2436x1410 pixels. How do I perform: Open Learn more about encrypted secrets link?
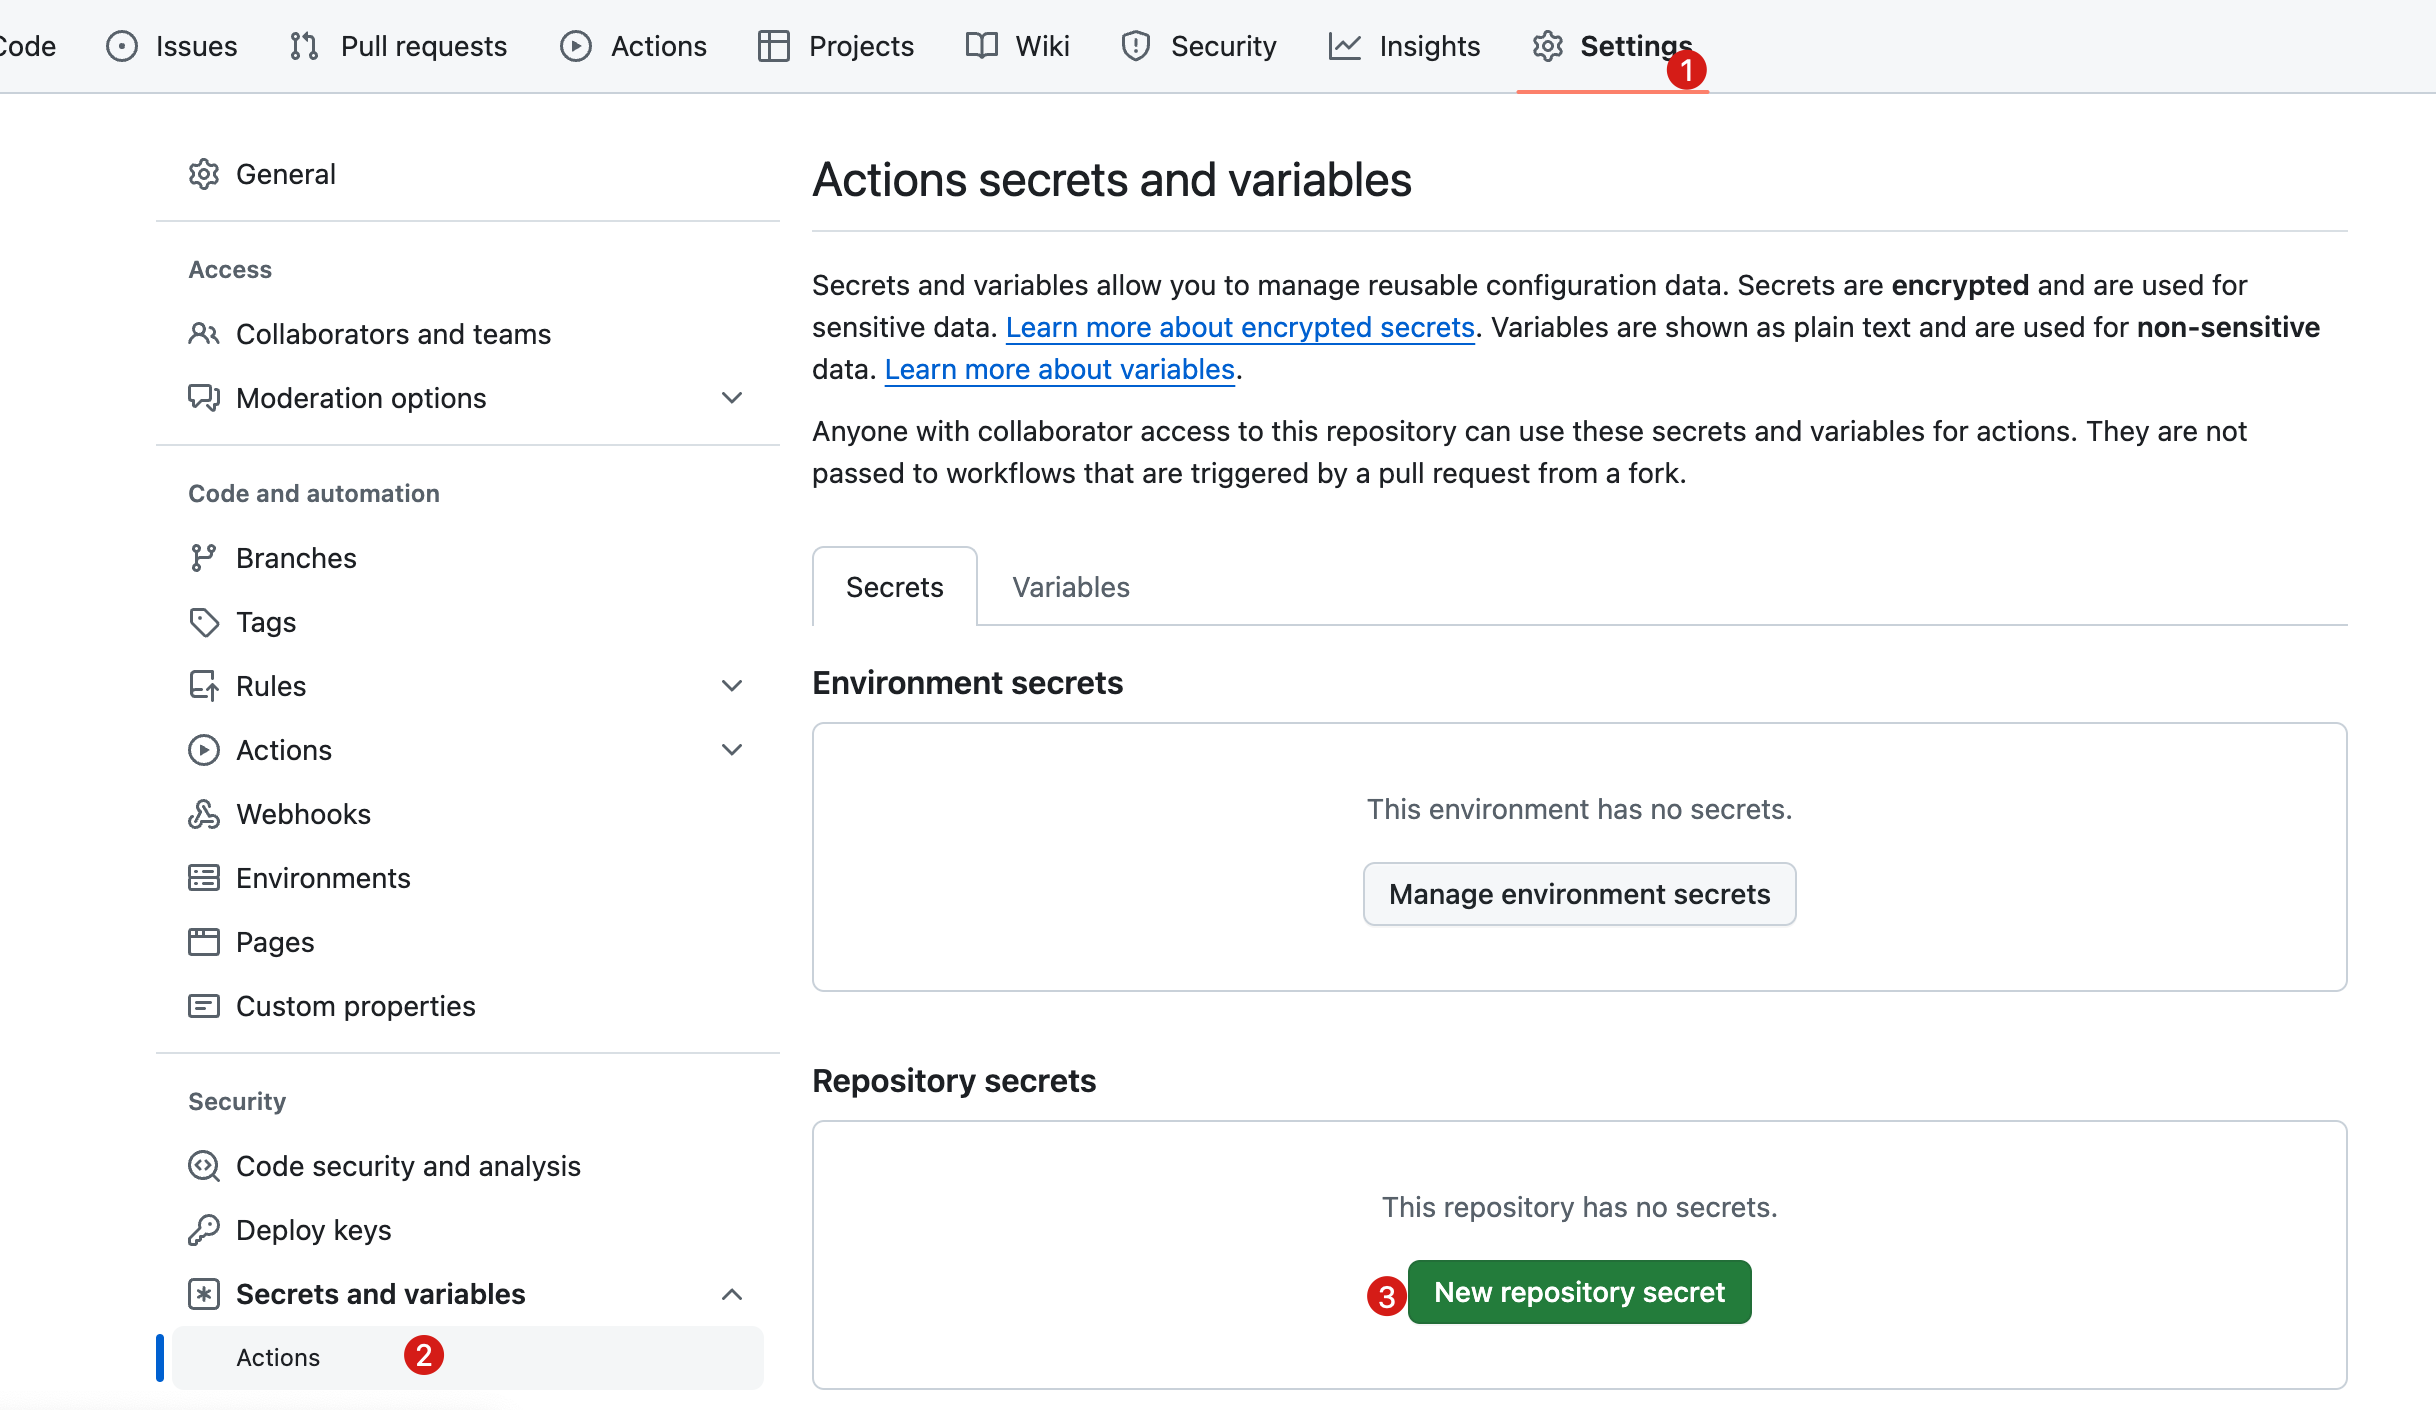click(1240, 327)
